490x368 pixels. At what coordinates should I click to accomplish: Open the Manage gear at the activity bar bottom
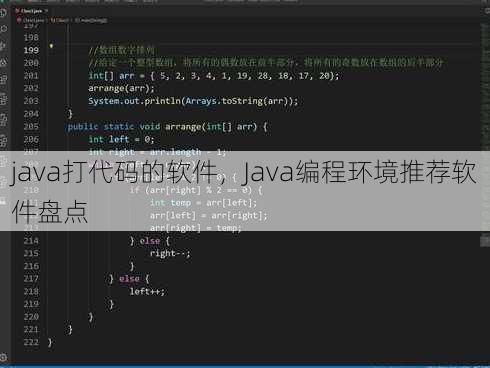[x=4, y=358]
